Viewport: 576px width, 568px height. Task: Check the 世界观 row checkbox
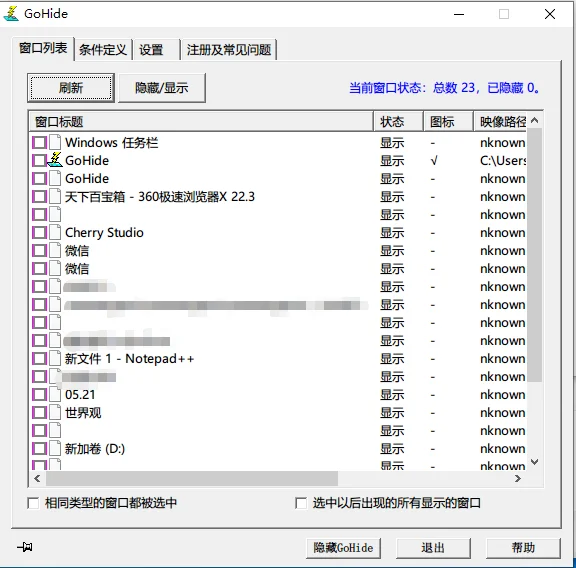point(39,412)
